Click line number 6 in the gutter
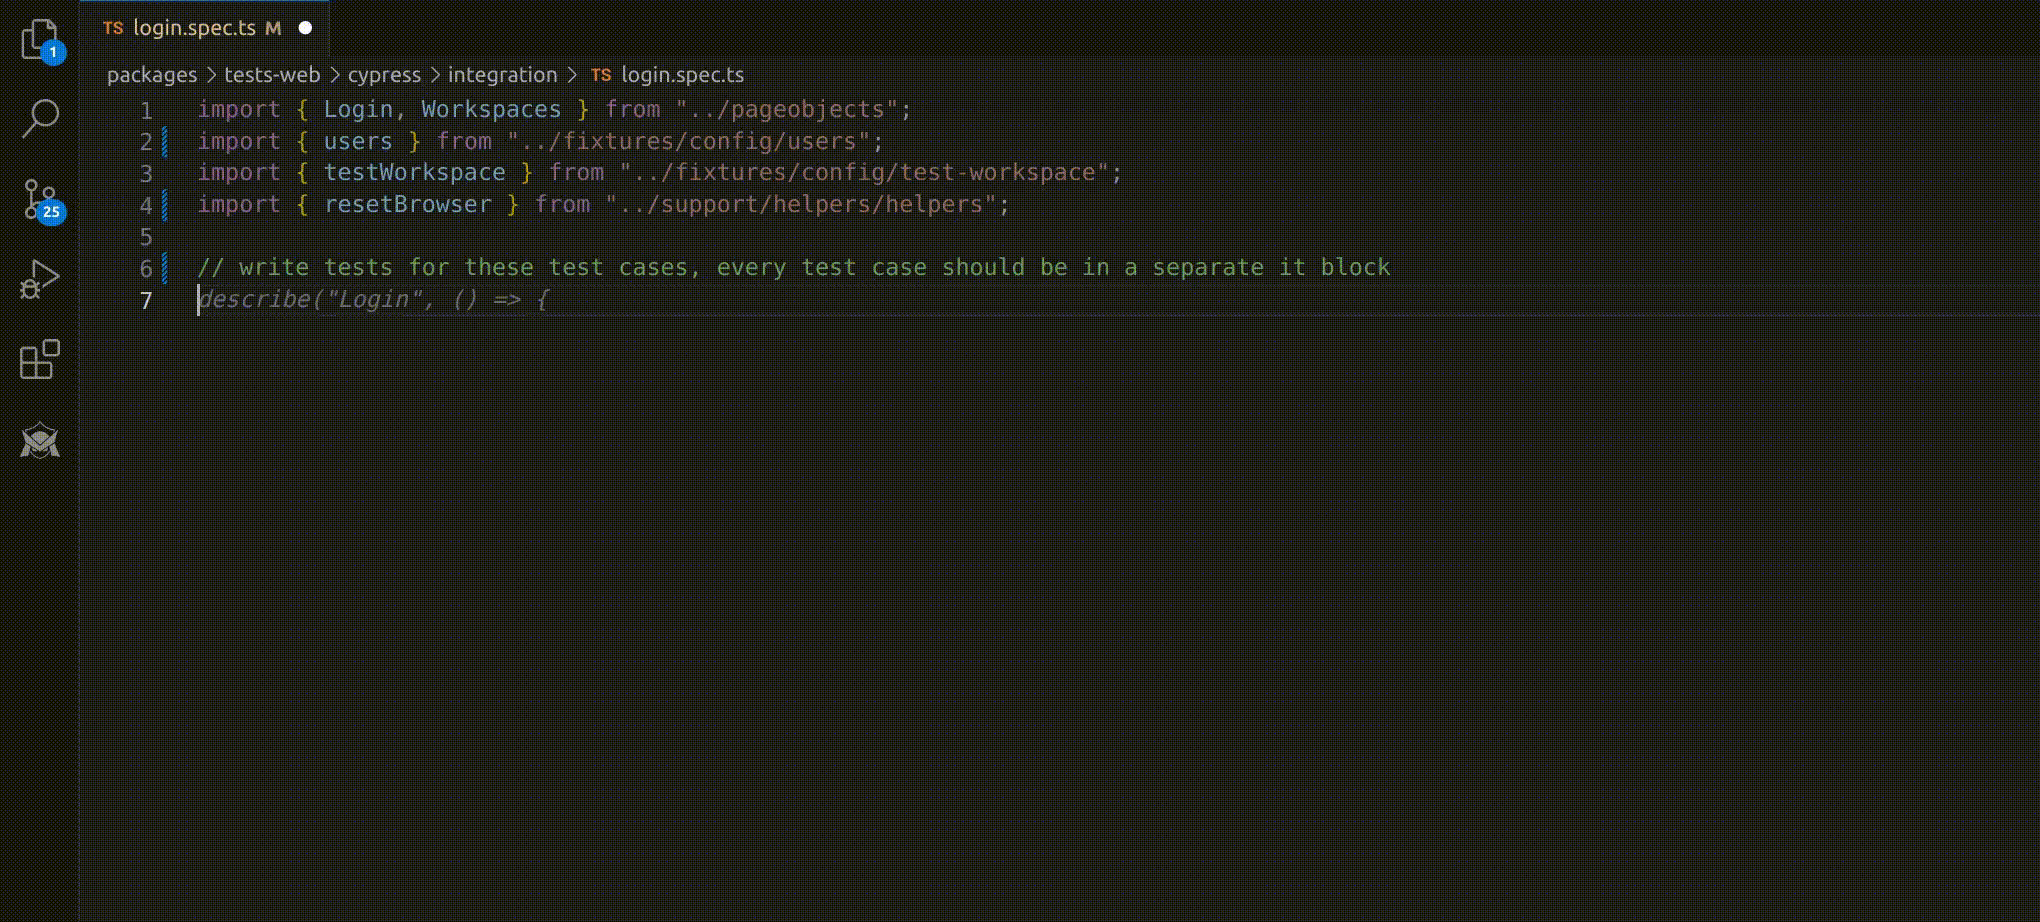This screenshot has height=922, width=2040. coord(146,268)
